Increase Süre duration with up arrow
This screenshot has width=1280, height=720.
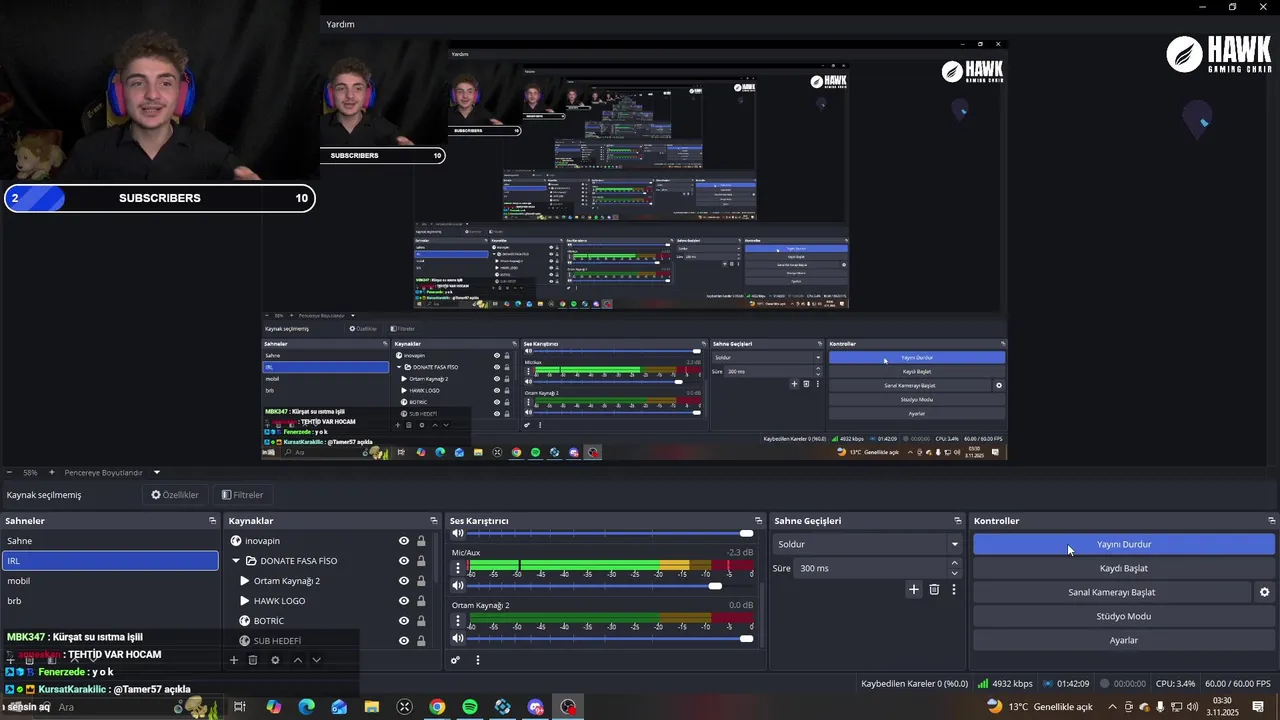click(954, 564)
